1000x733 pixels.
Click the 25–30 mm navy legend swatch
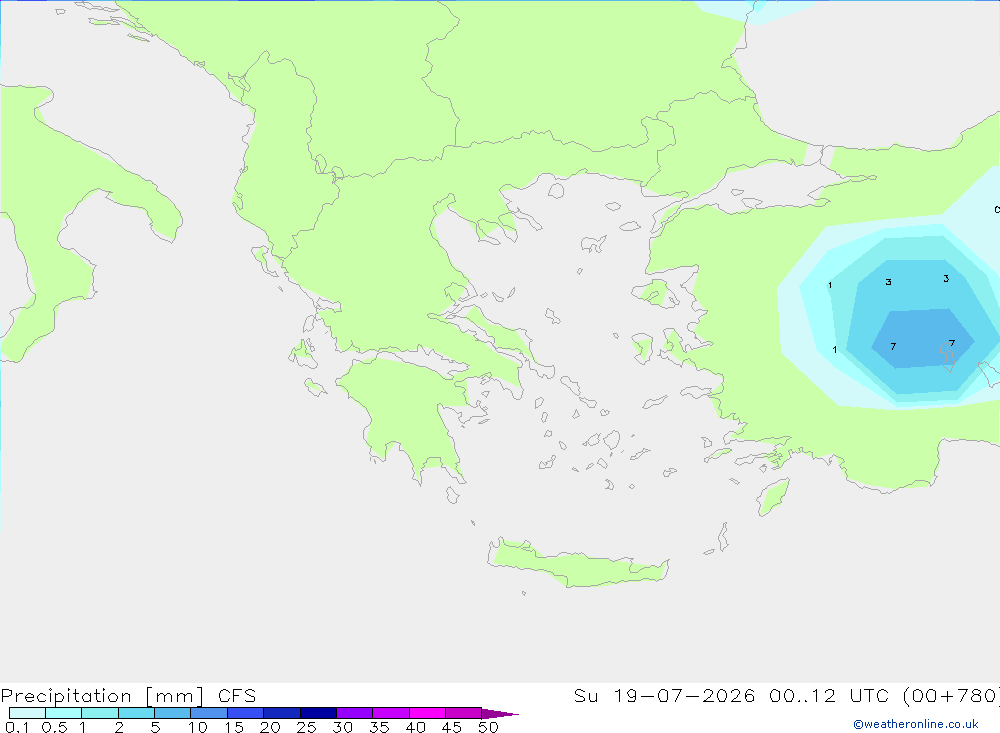318,713
